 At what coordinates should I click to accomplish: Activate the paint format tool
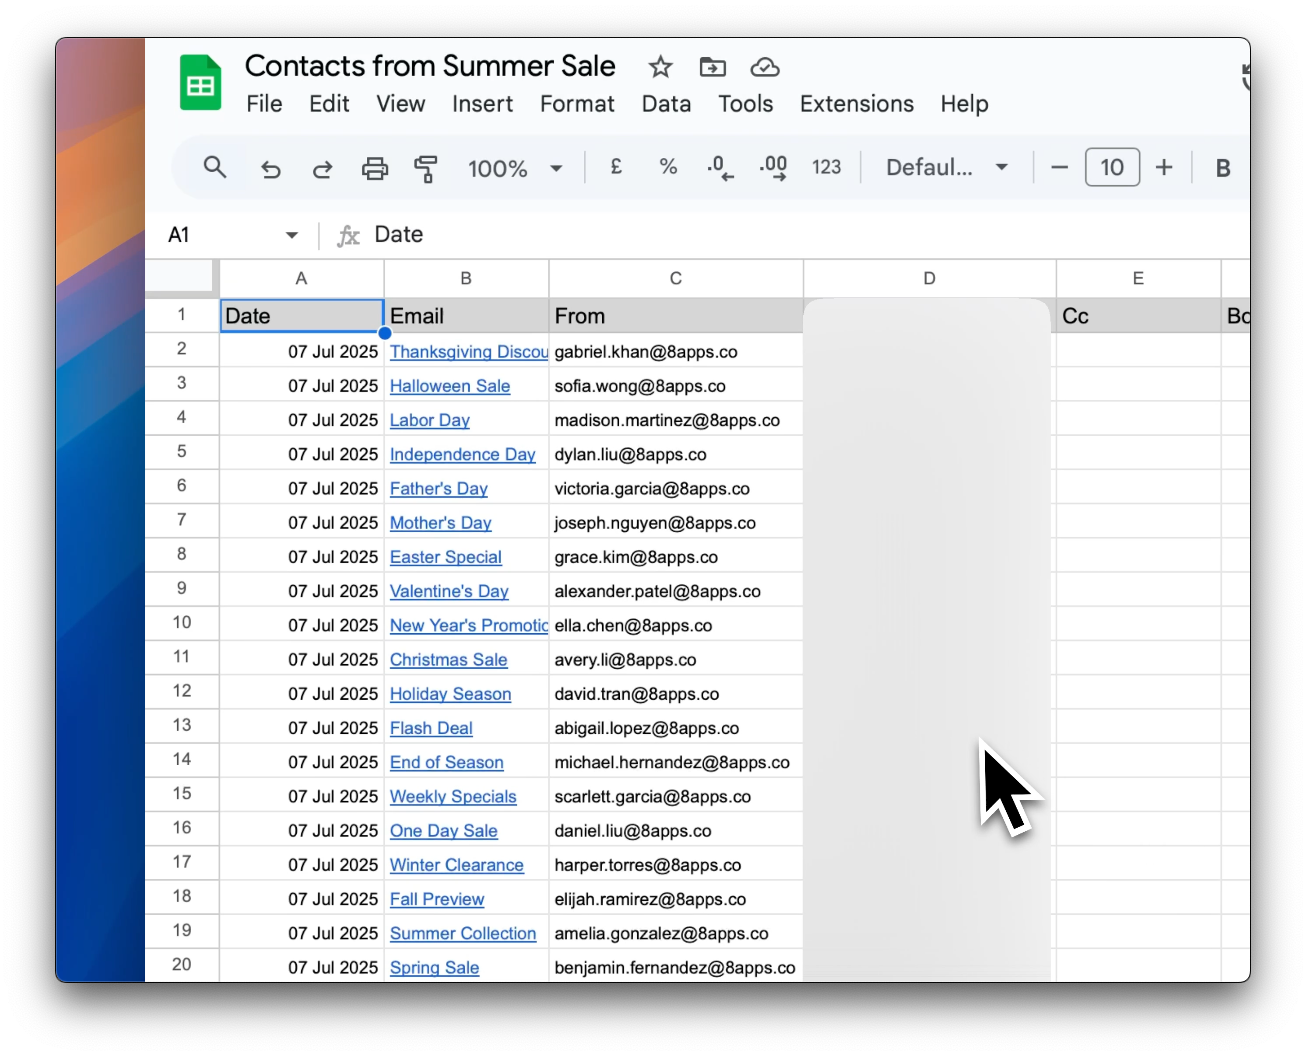pyautogui.click(x=426, y=168)
